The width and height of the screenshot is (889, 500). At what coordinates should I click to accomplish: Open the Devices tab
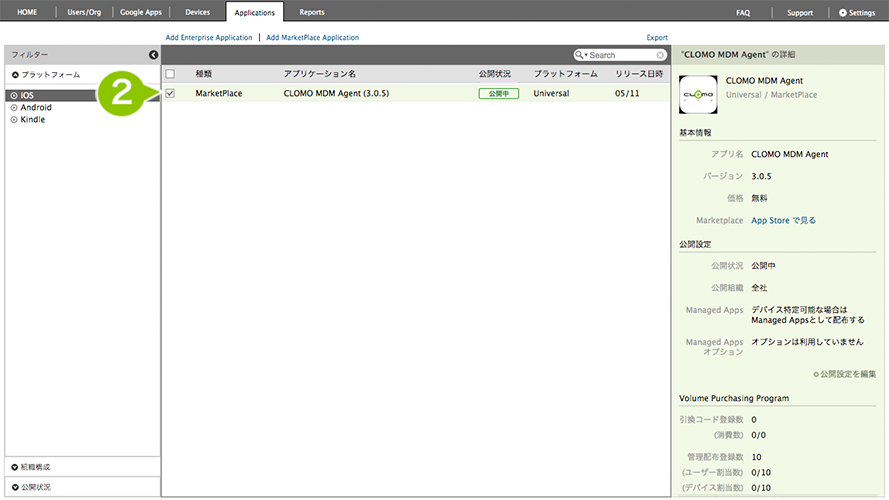click(197, 12)
